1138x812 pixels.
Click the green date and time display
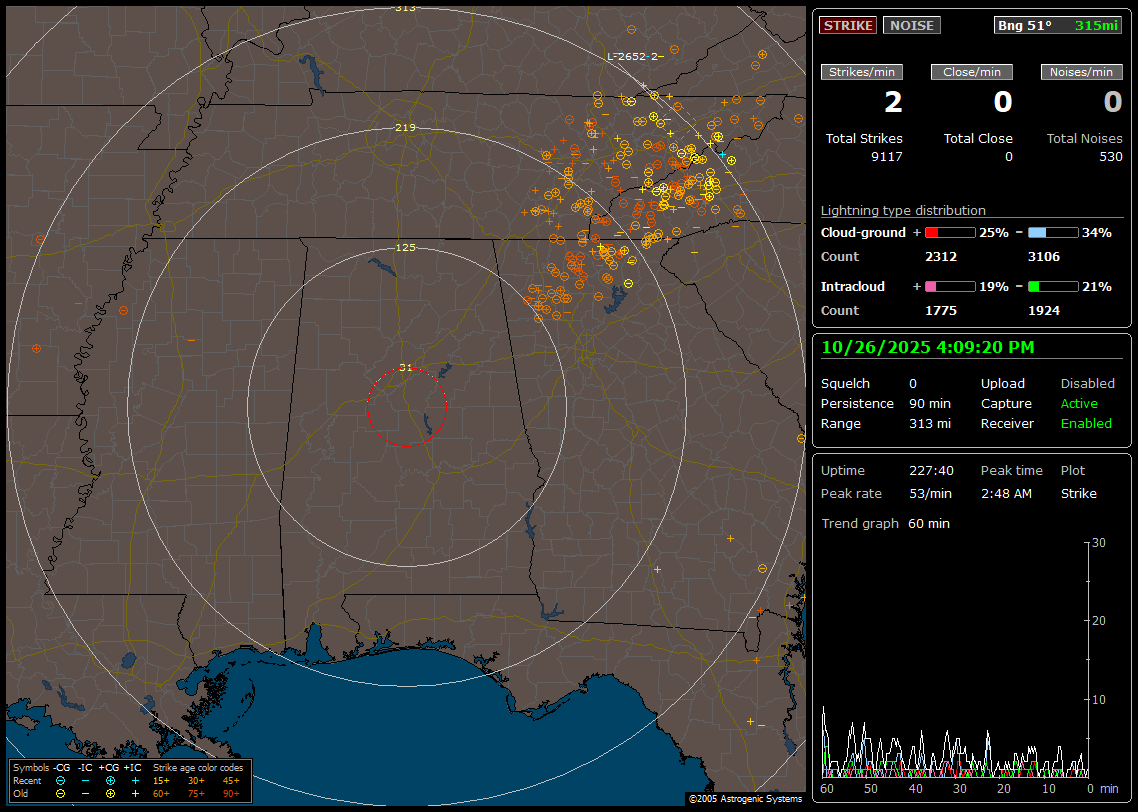928,347
